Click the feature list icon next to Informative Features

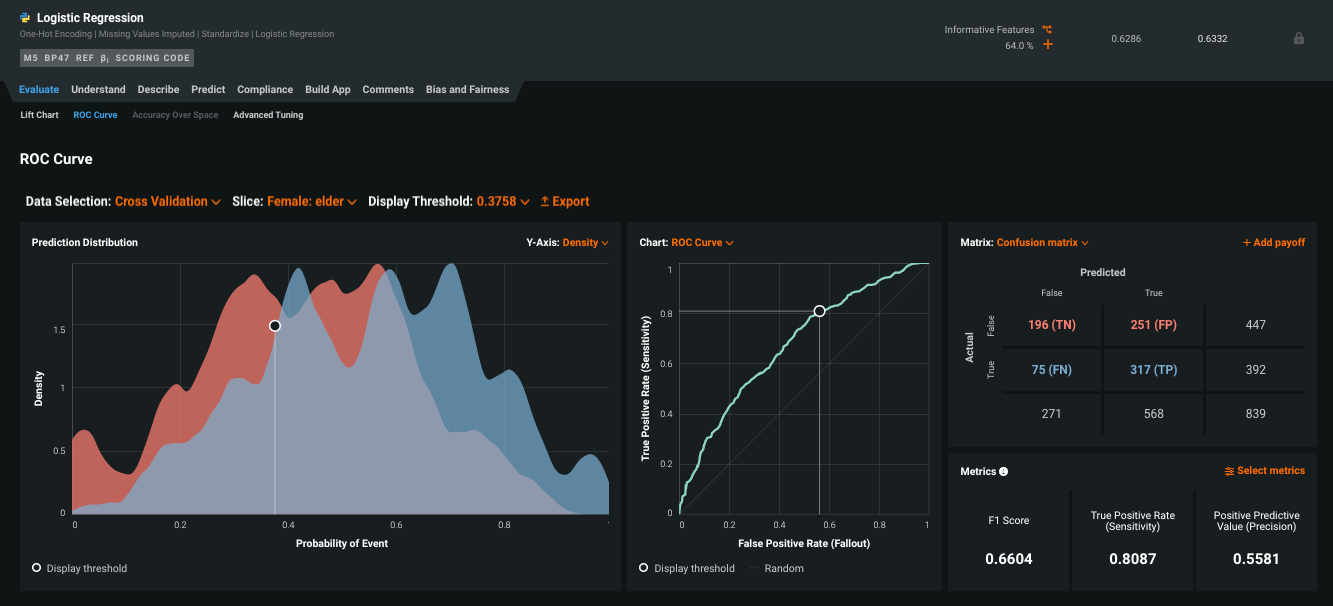(1047, 30)
